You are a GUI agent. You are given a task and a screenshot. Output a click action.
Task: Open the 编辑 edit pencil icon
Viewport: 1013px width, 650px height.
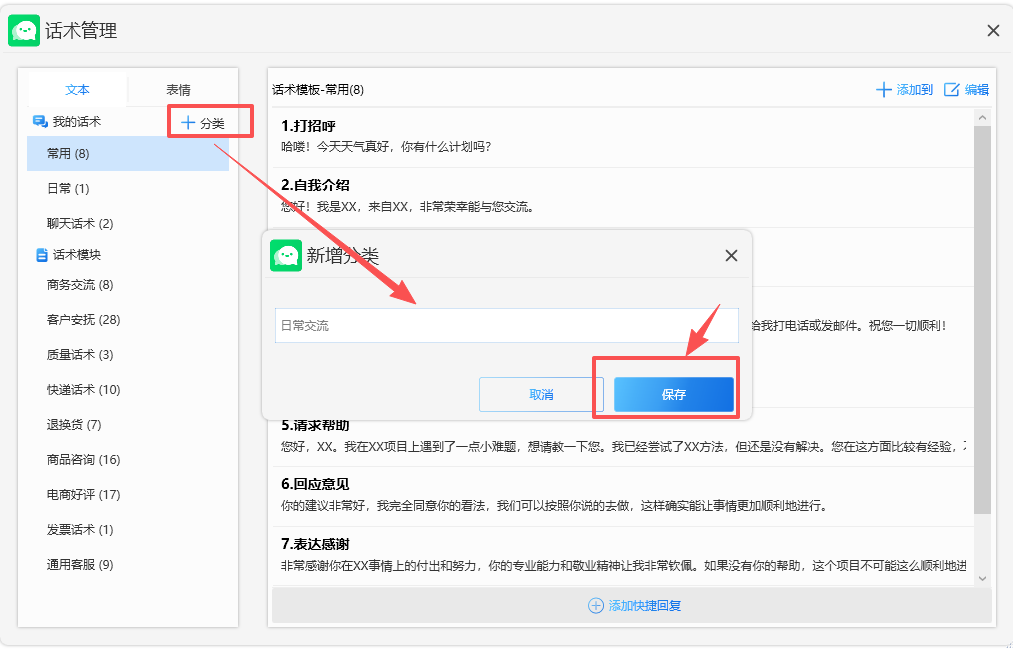[x=952, y=90]
